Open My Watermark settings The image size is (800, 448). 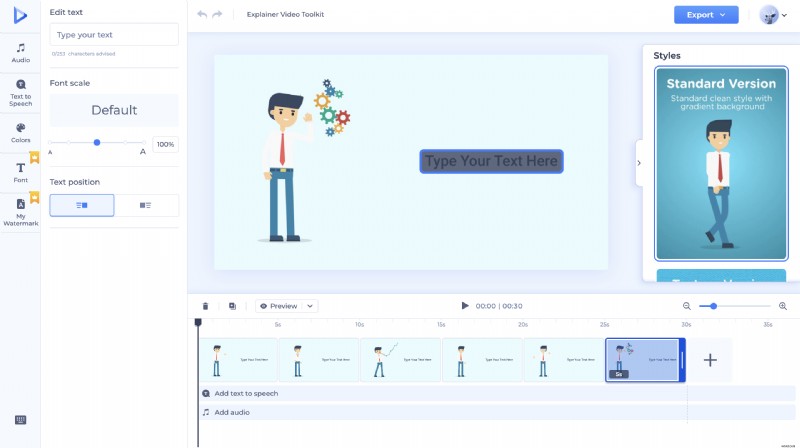(20, 211)
